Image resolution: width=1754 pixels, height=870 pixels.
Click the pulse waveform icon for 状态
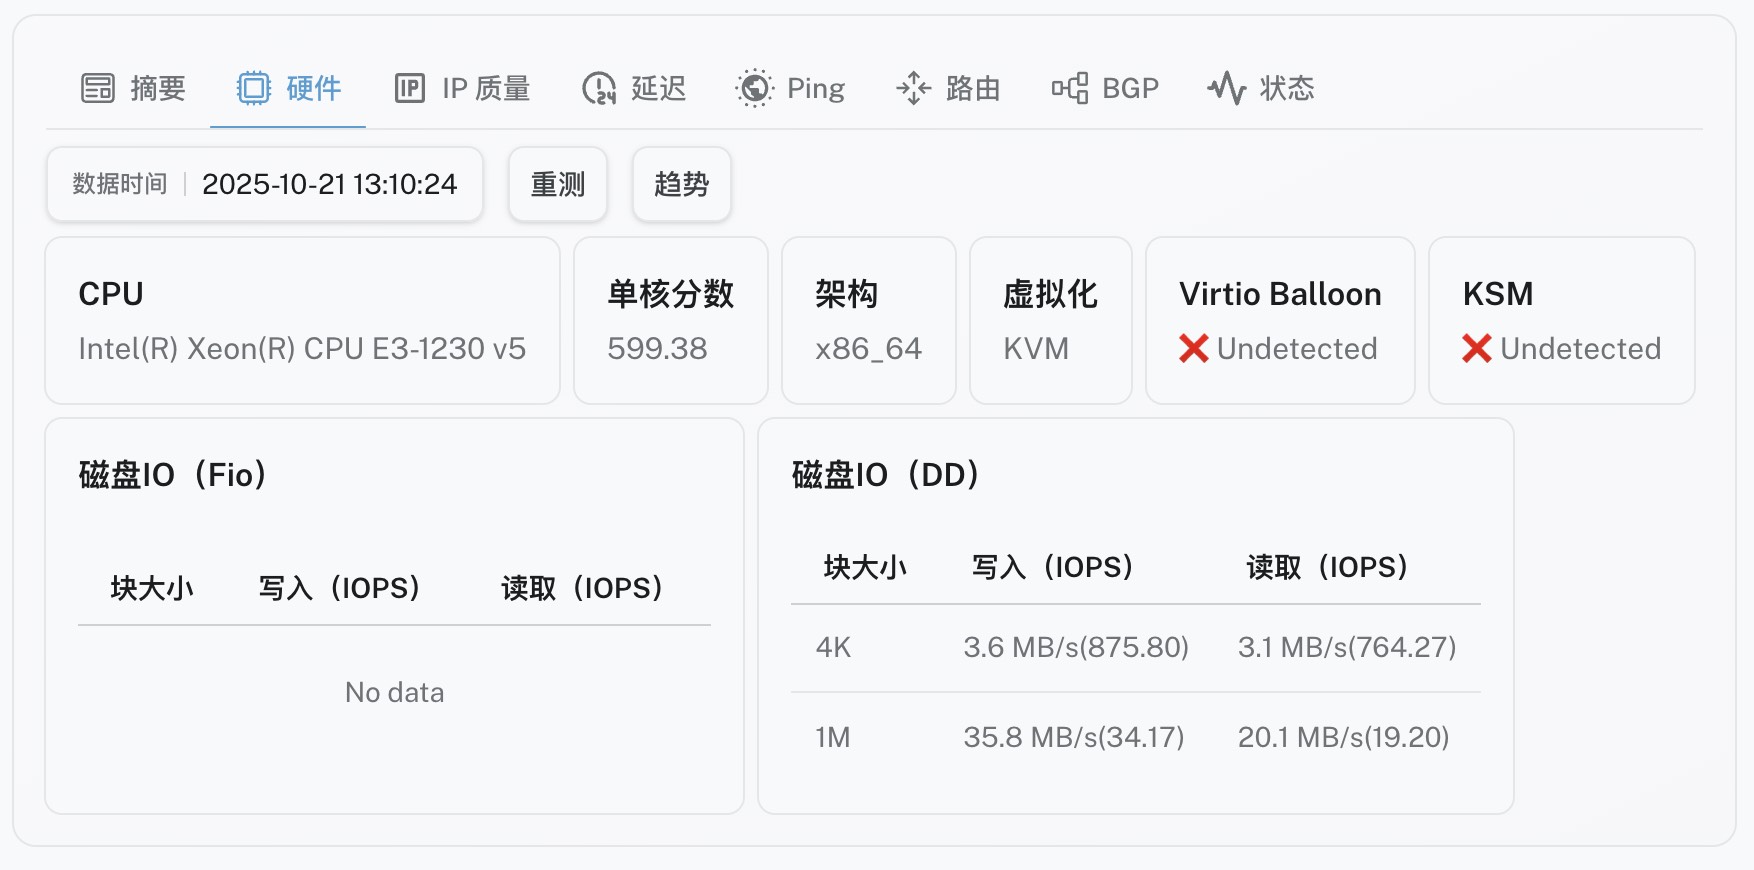pos(1226,89)
